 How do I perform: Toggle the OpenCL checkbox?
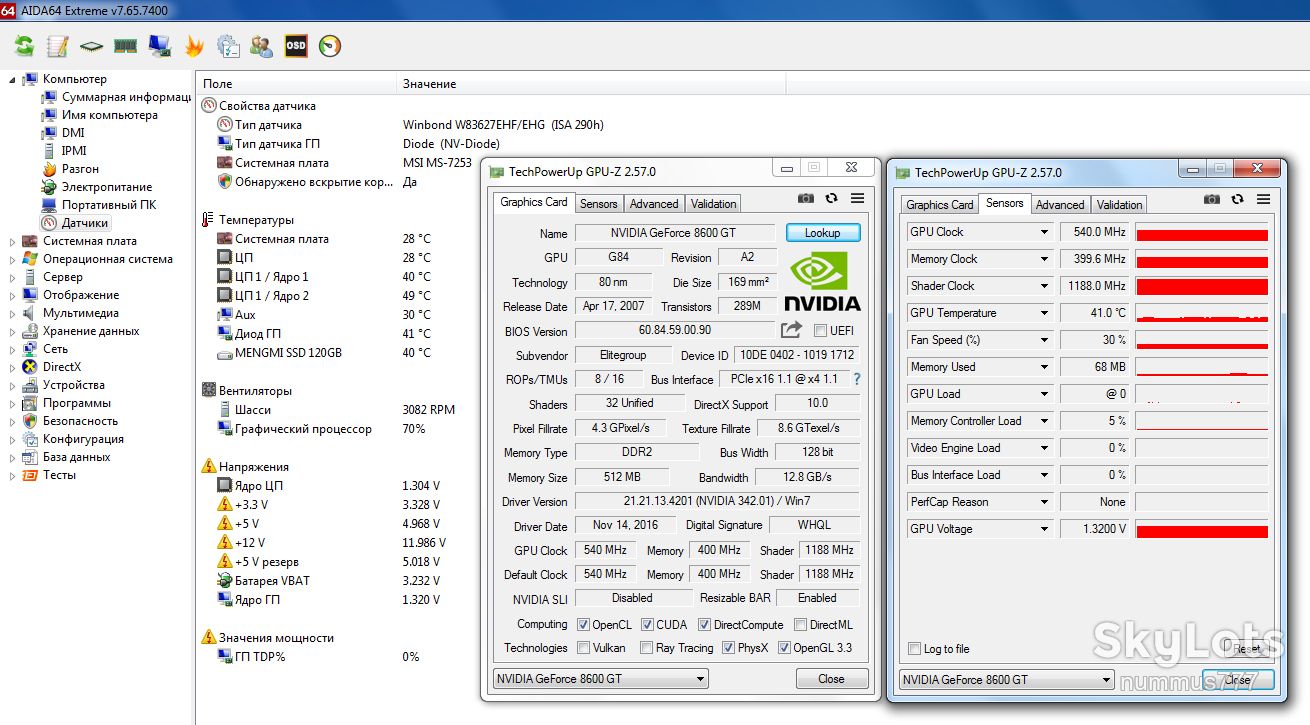coord(584,625)
